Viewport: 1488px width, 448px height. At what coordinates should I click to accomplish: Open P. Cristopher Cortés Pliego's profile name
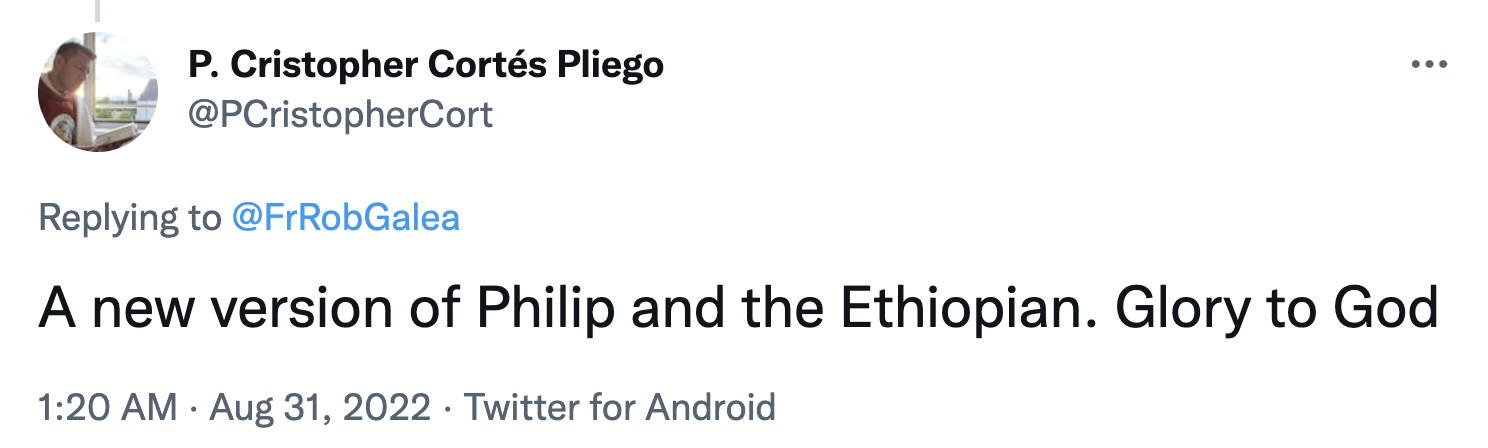(425, 66)
